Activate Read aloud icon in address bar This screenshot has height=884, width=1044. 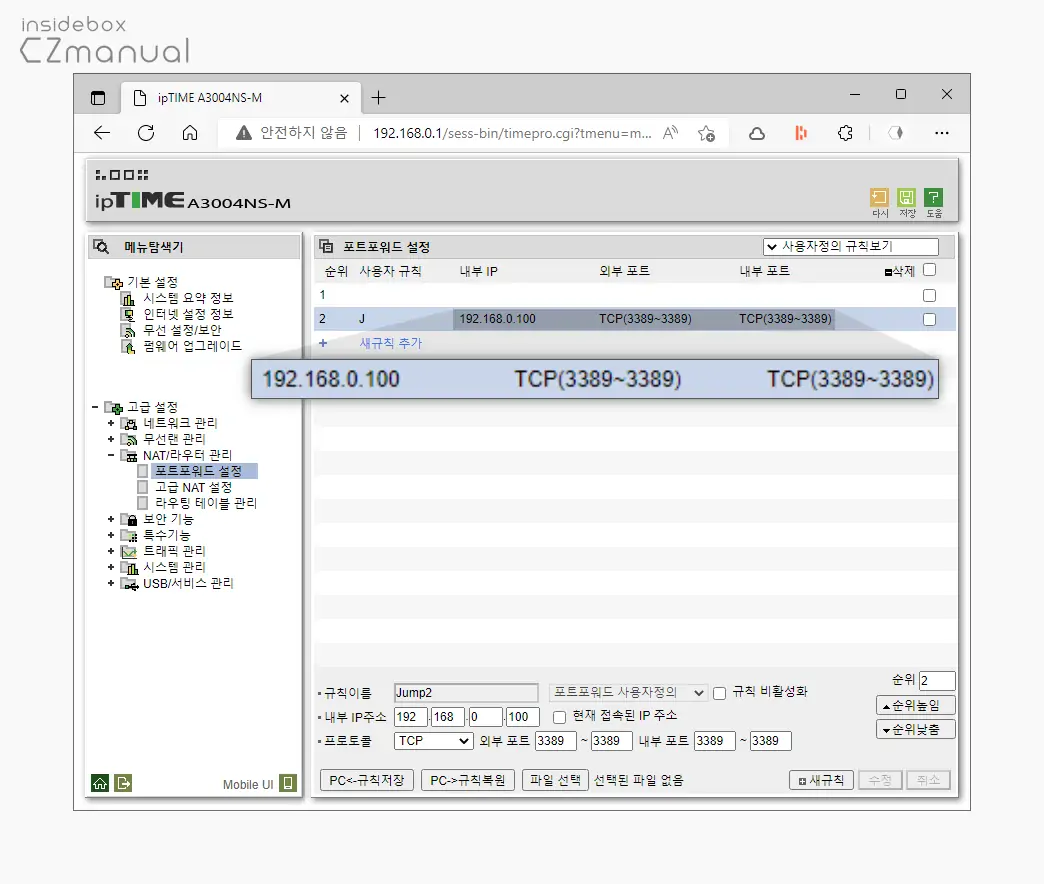coord(670,133)
